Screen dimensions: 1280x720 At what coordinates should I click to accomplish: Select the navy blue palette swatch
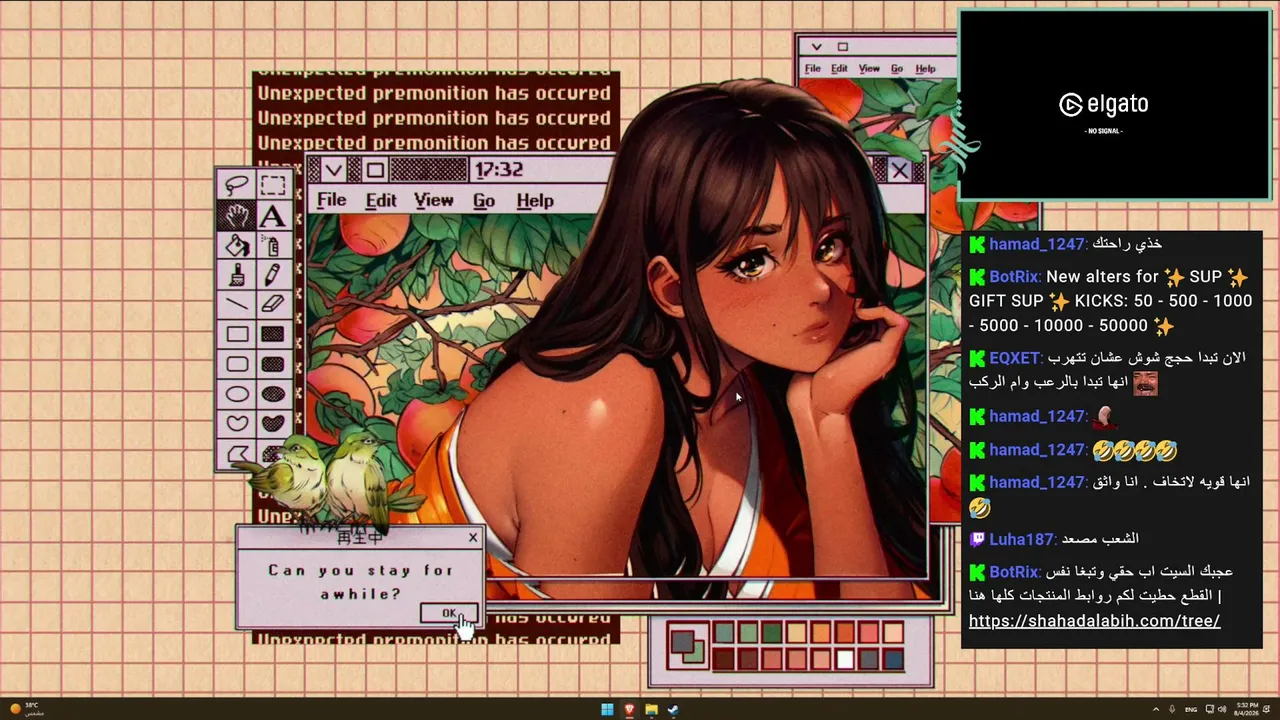click(x=894, y=659)
